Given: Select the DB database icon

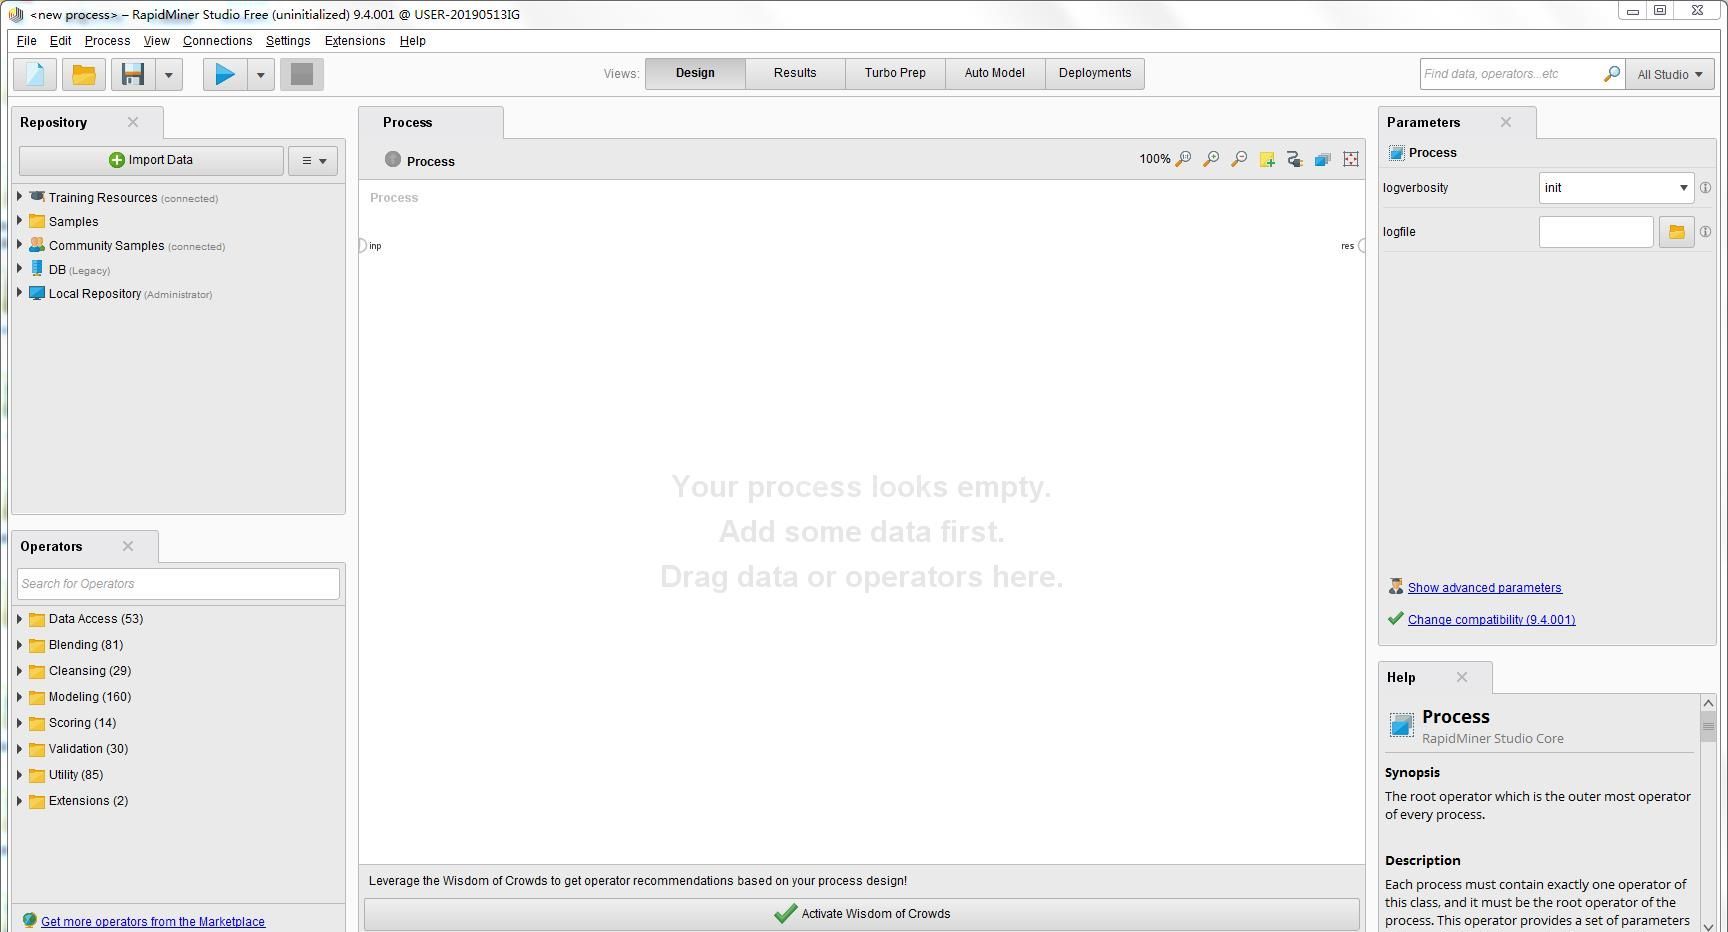Looking at the screenshot, I should [x=37, y=269].
